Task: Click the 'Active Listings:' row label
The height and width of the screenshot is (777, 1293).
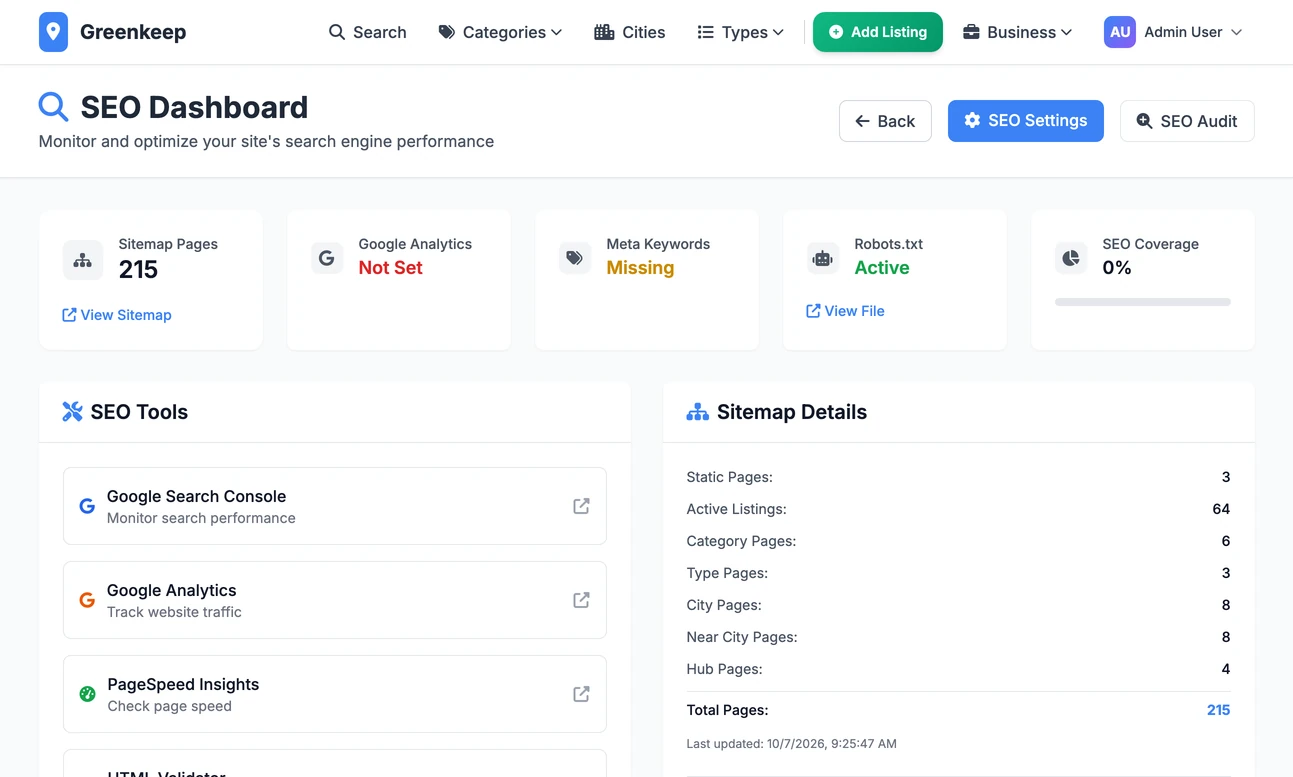Action: pyautogui.click(x=736, y=509)
